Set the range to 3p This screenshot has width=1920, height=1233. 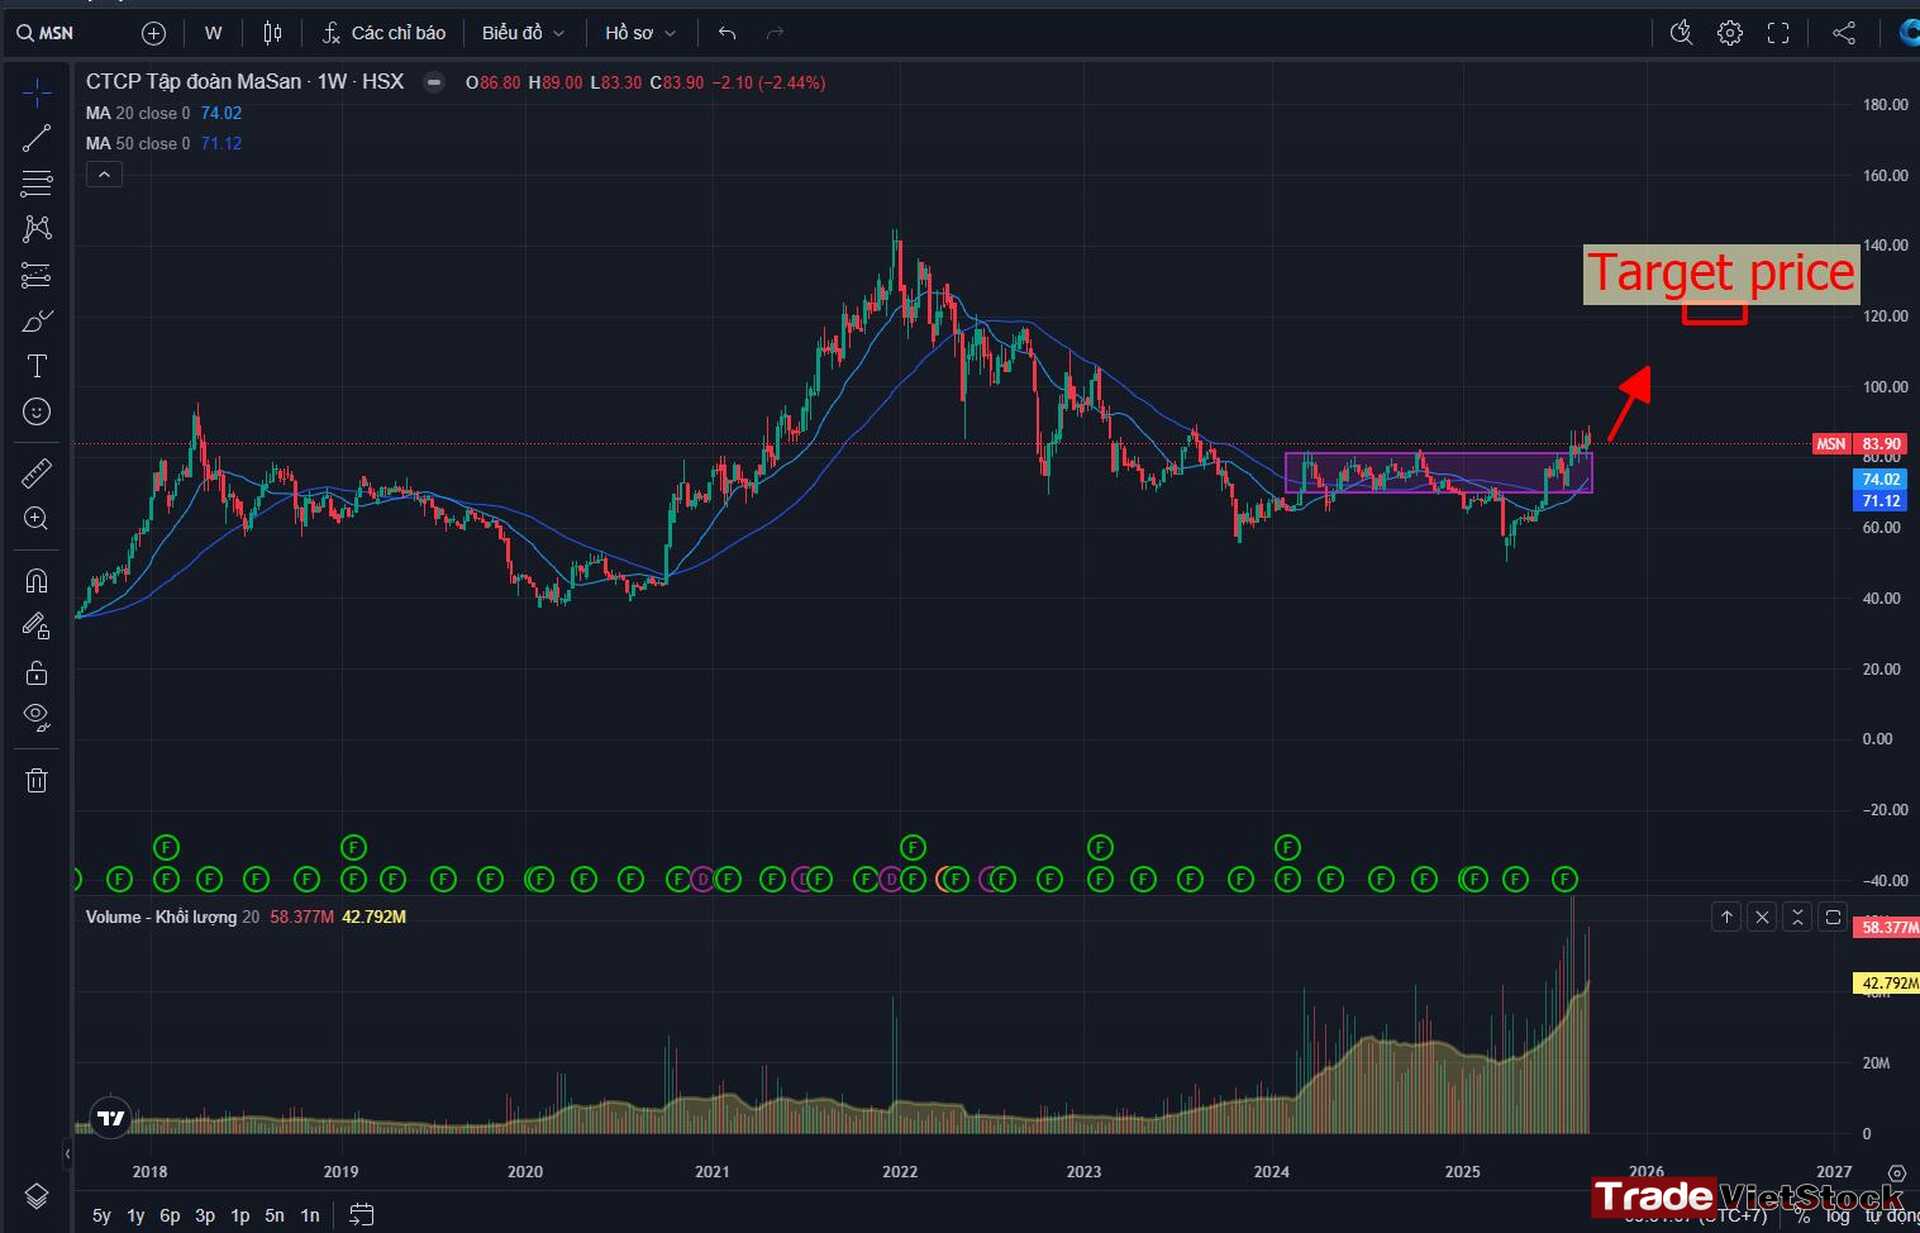[x=205, y=1216]
